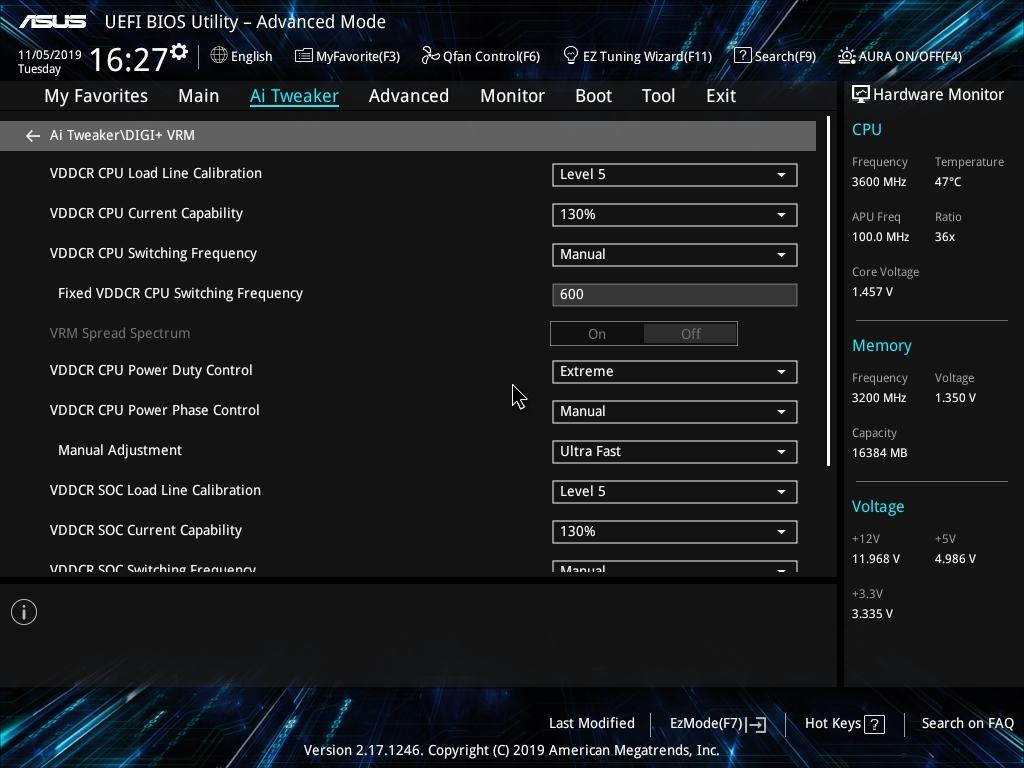
Task: Choose English language button
Action: point(242,56)
